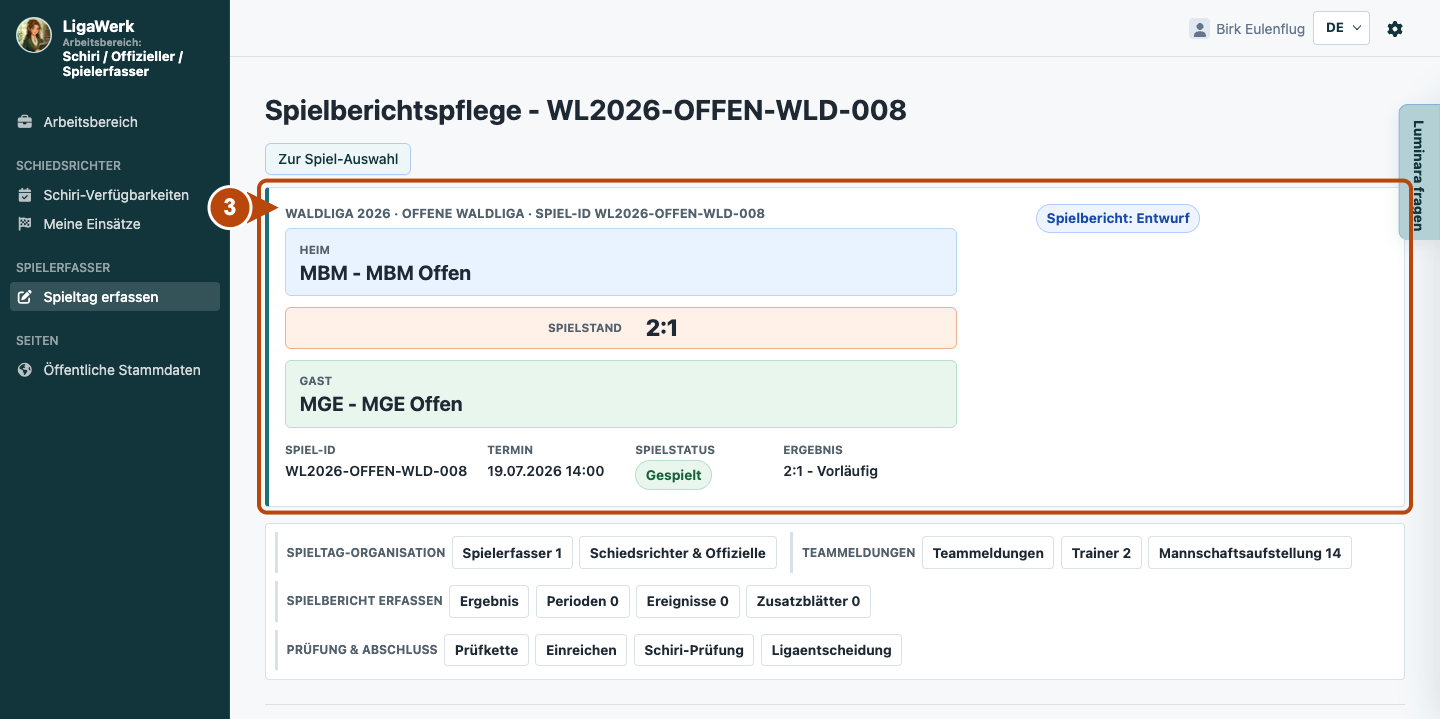The height and width of the screenshot is (719, 1440).
Task: Open Zusatzblätter 0 section
Action: click(x=808, y=601)
